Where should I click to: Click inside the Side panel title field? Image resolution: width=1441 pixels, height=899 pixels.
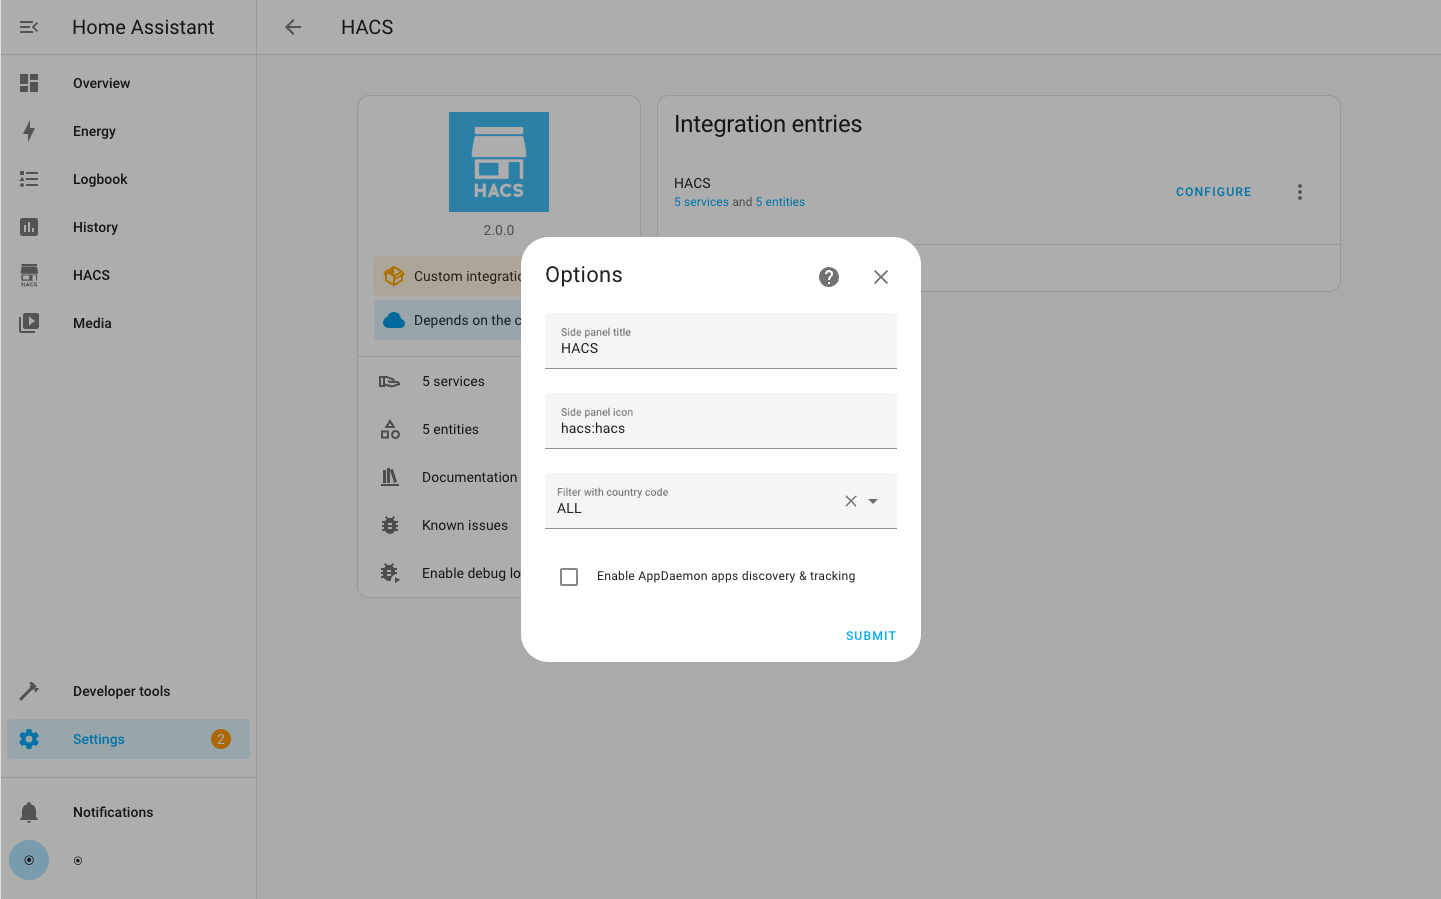(x=720, y=348)
